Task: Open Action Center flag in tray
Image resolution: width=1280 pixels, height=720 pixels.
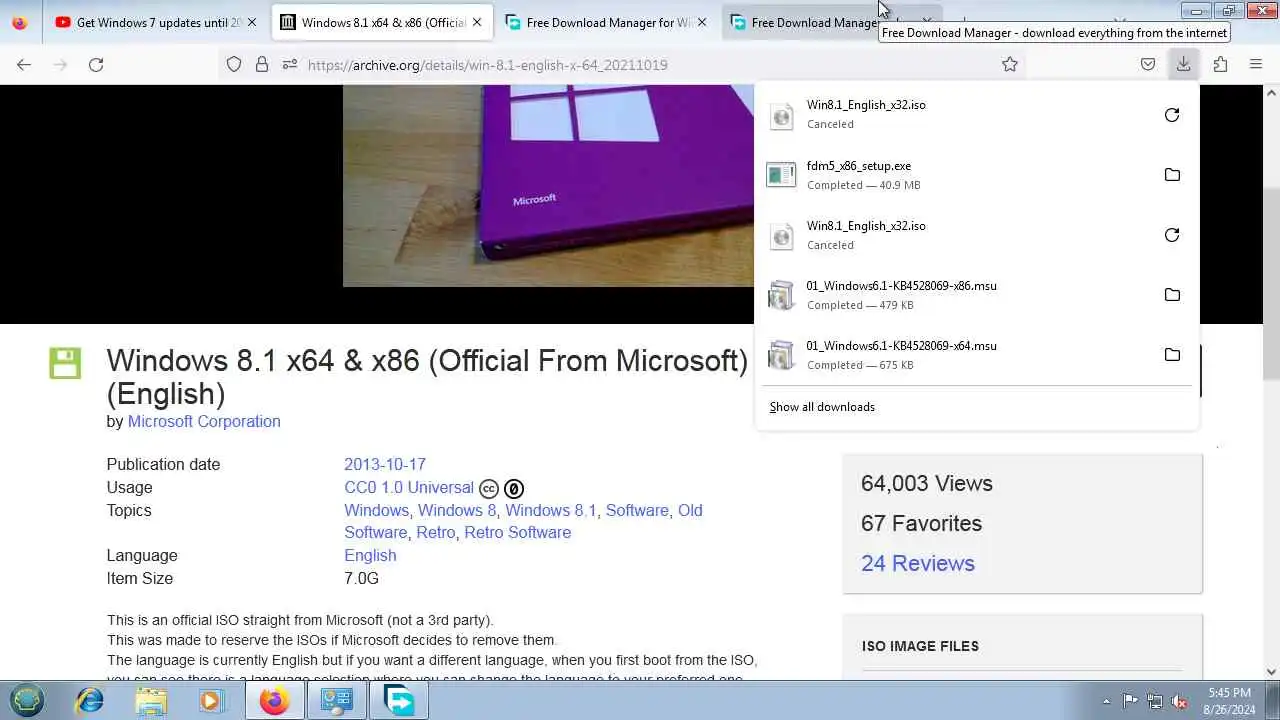Action: coord(1130,701)
